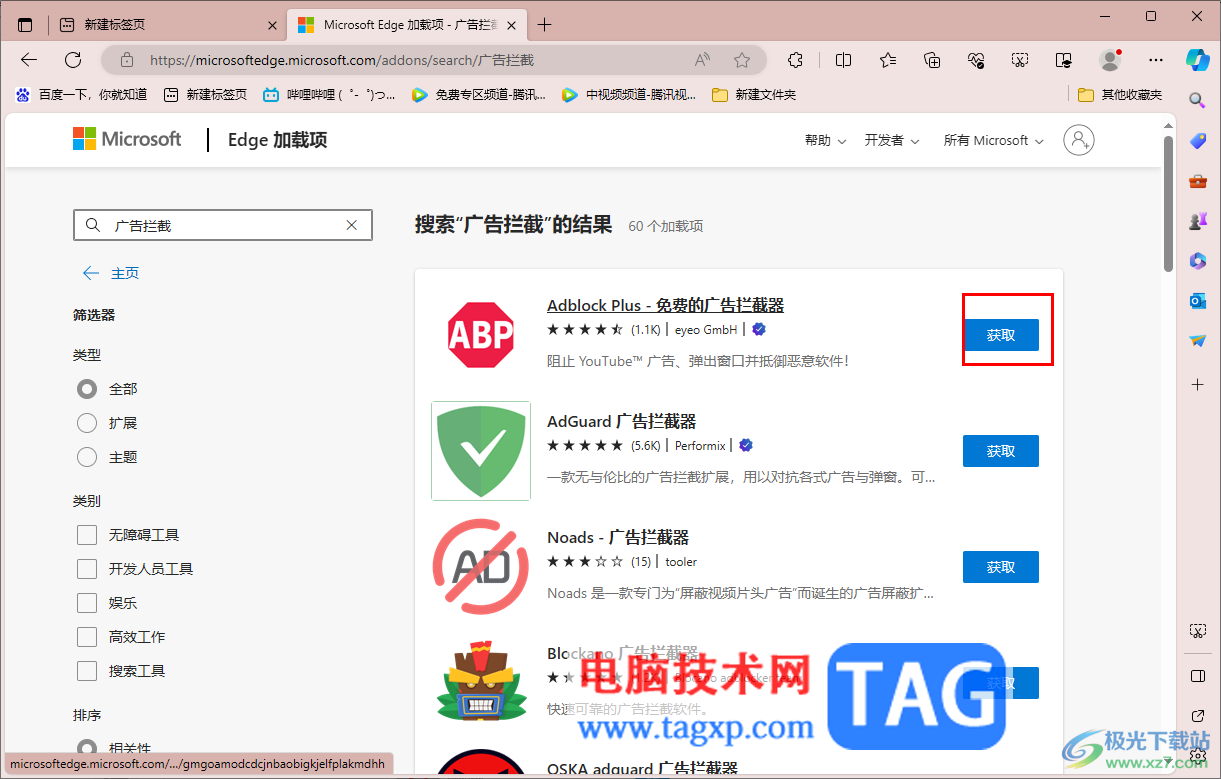1221x779 pixels.
Task: Get the Adblock Plus extension
Action: pyautogui.click(x=1000, y=335)
